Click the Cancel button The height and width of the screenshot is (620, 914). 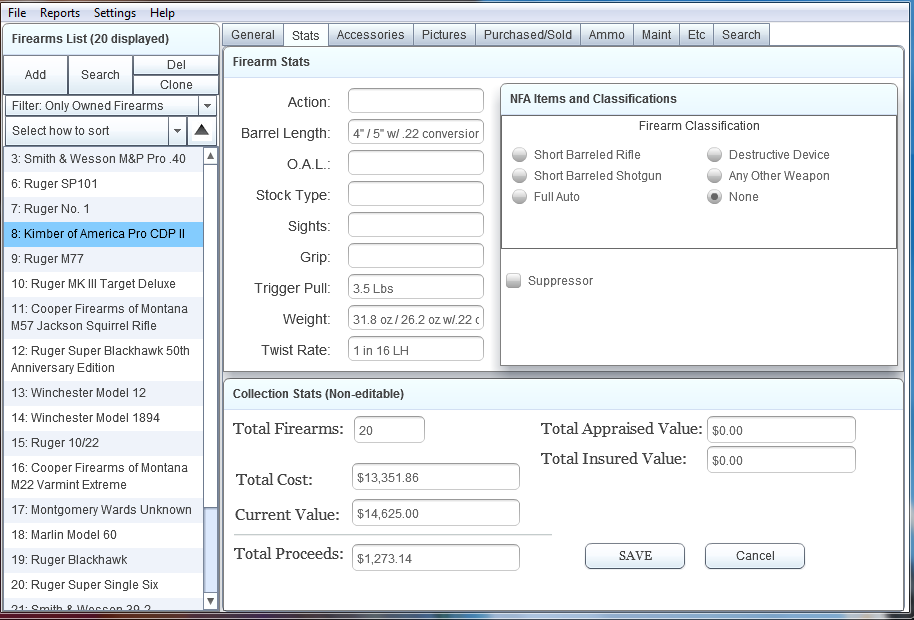(755, 556)
